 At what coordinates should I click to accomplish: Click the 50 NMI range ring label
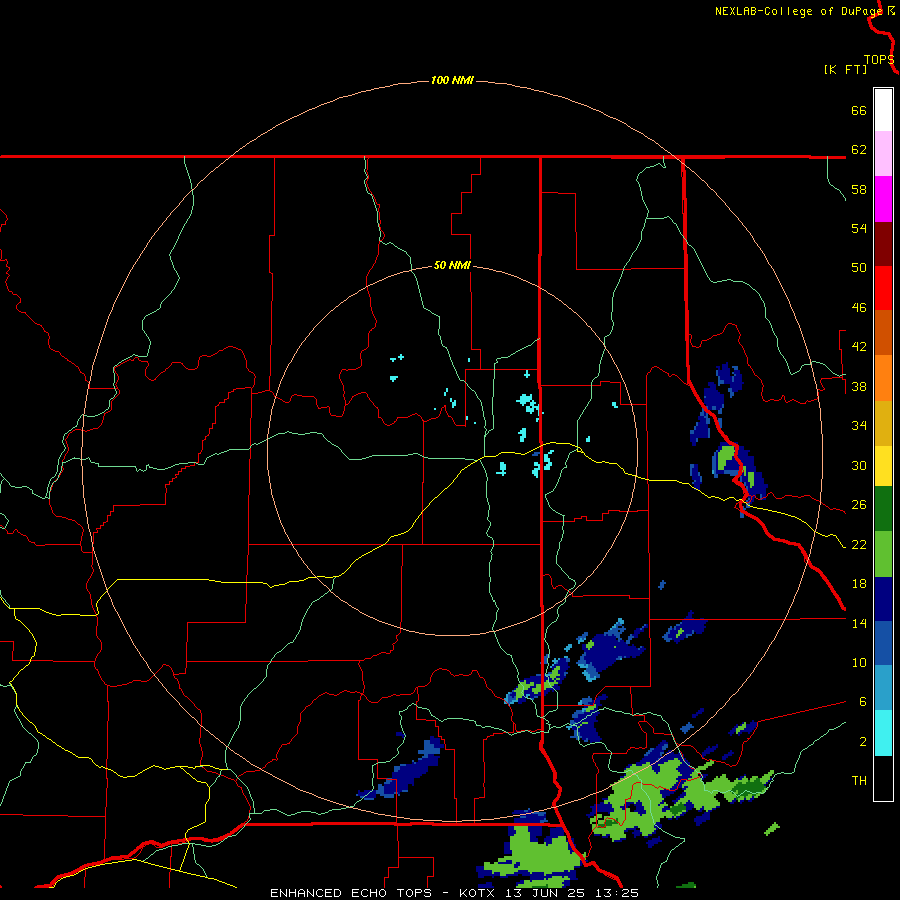[452, 265]
